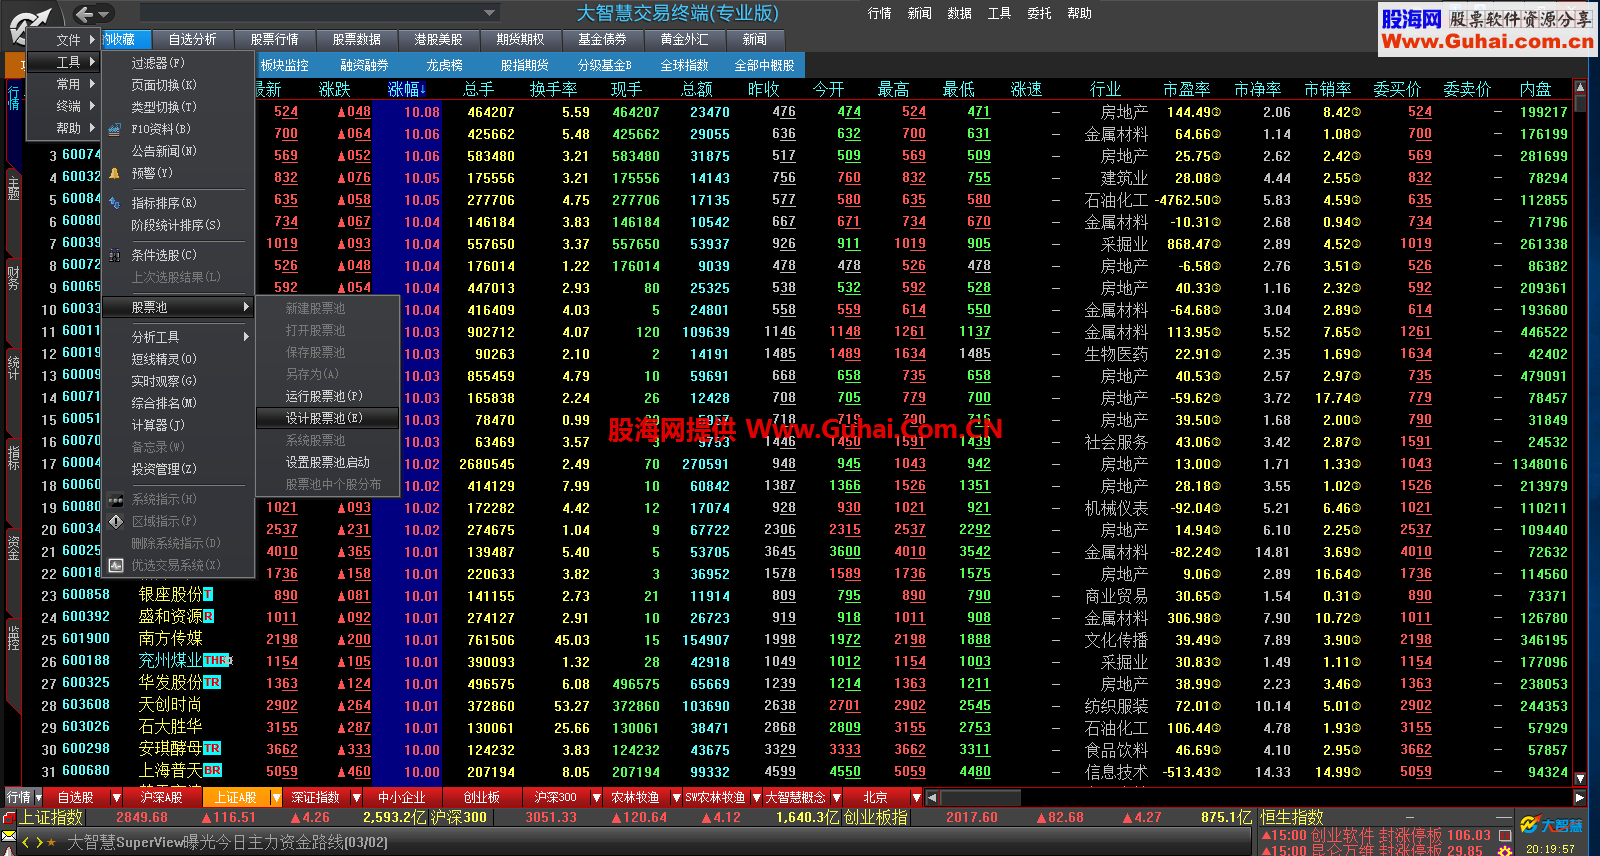This screenshot has height=856, width=1600.
Task: Open dropdown arrow next to 自选股 tab
Action: [116, 797]
